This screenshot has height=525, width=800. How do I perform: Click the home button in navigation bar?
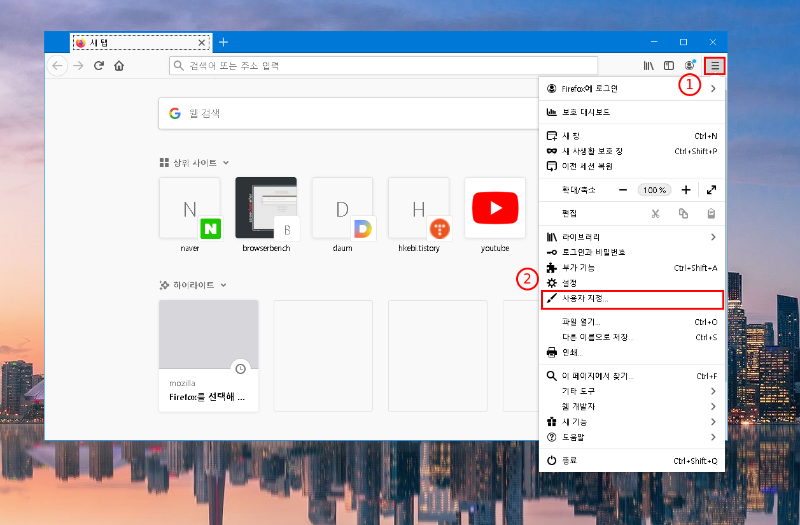click(119, 66)
